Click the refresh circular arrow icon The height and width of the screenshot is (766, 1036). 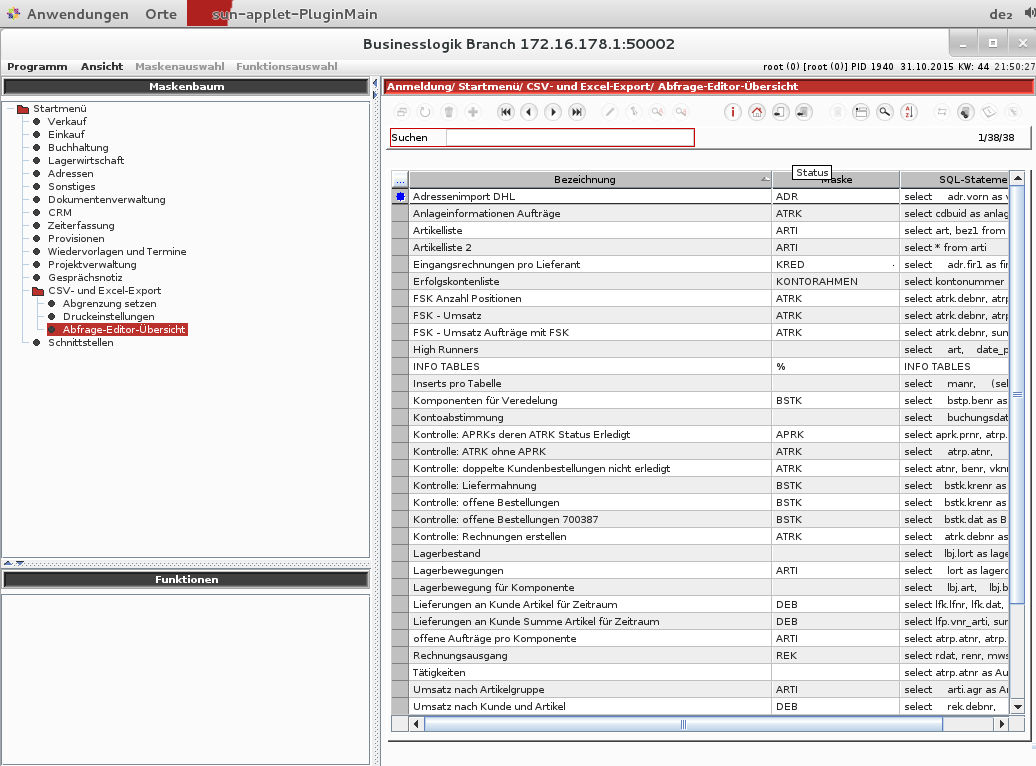pyautogui.click(x=425, y=112)
